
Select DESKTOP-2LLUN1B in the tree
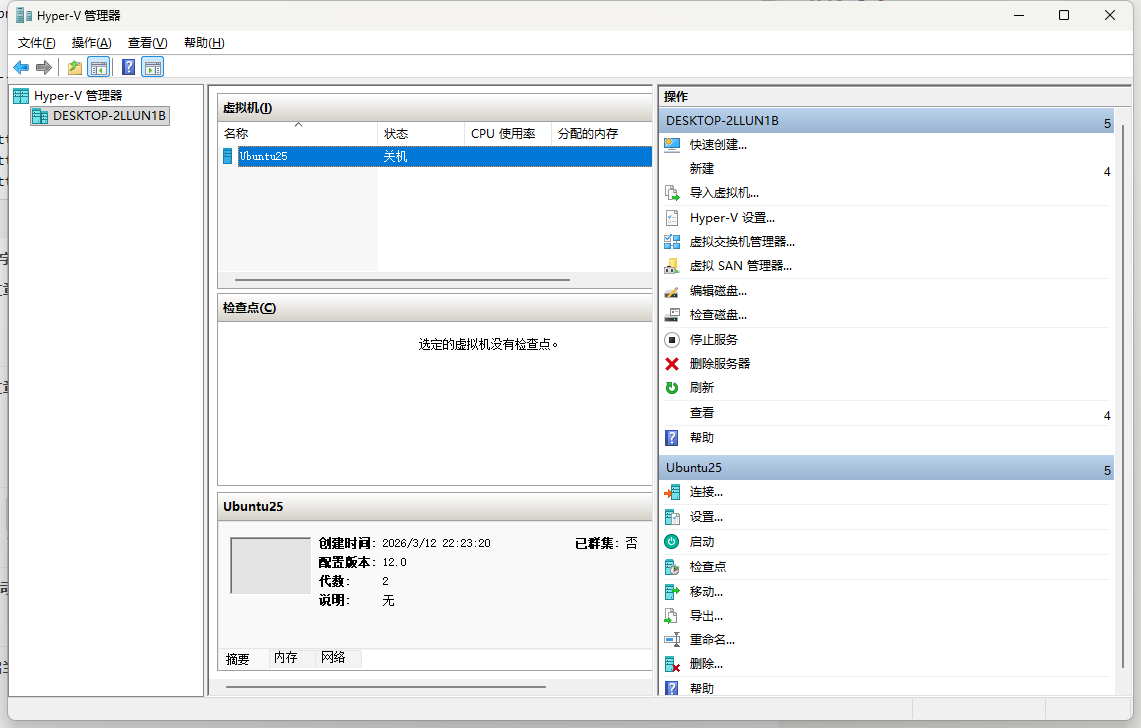click(x=109, y=116)
